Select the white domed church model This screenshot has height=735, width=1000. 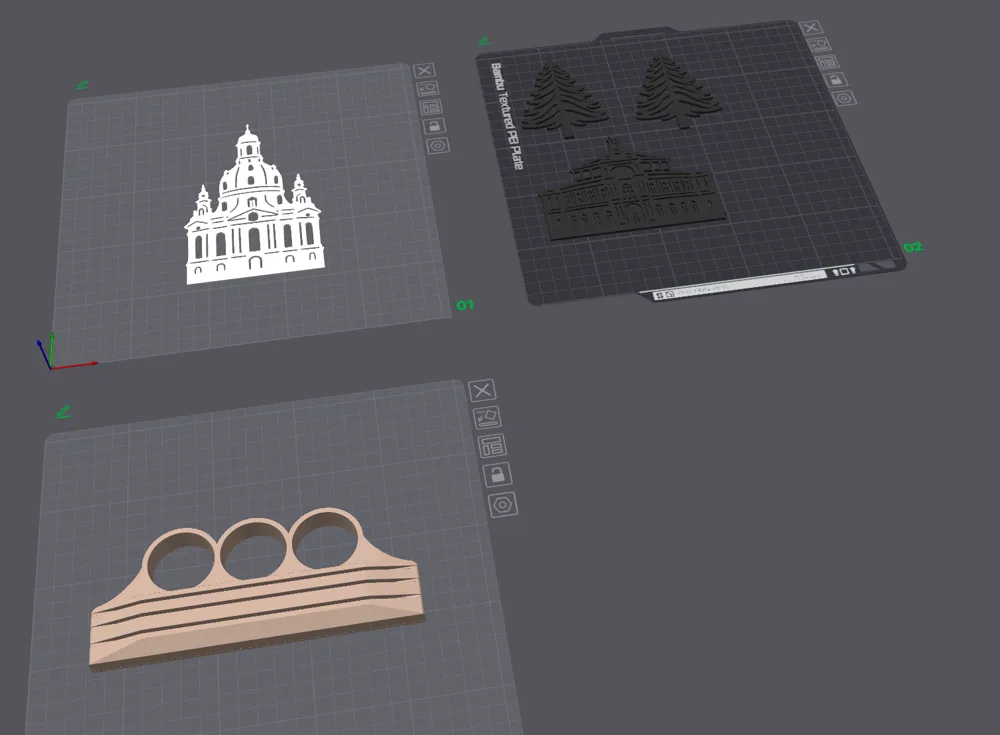pyautogui.click(x=254, y=211)
